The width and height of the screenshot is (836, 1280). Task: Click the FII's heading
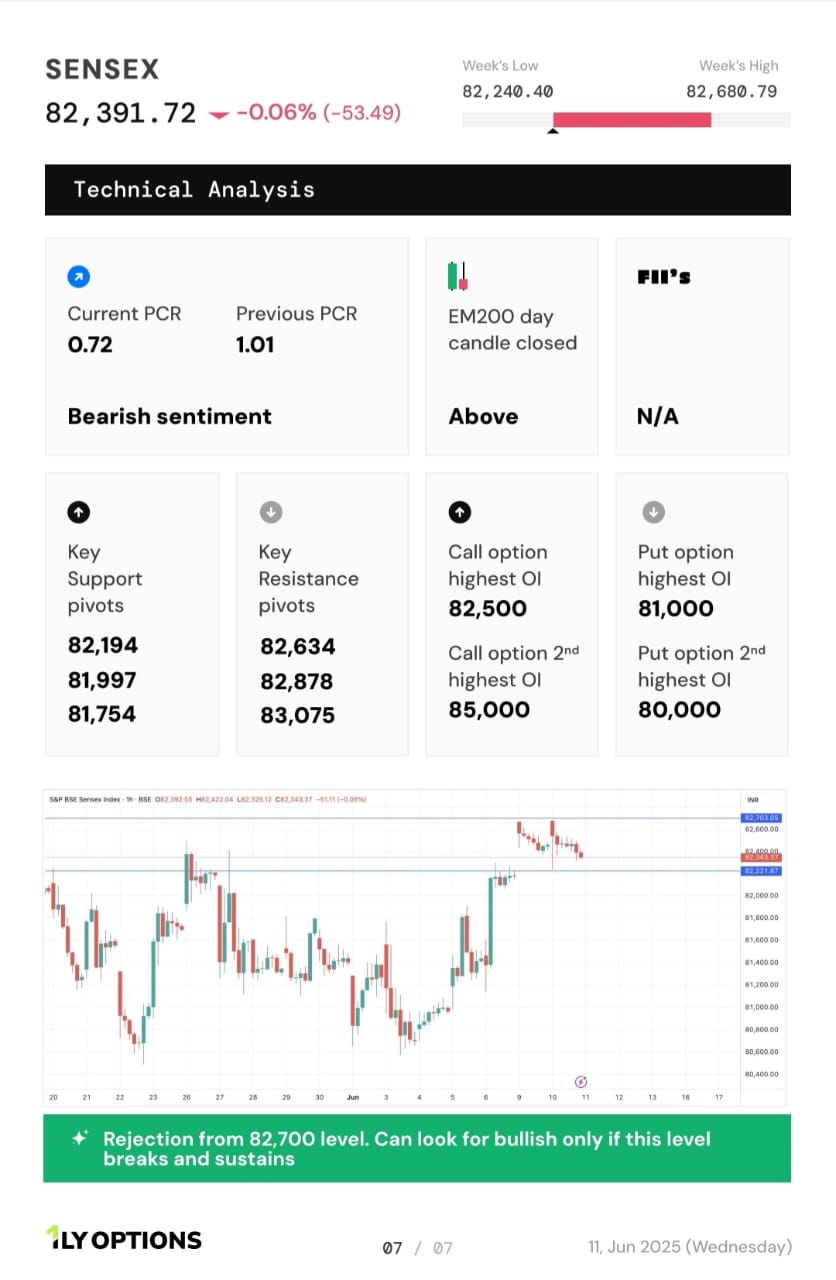[x=664, y=277]
